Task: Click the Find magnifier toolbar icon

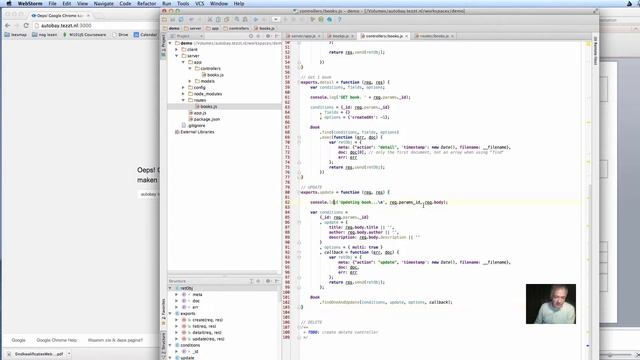Action: 237,20
